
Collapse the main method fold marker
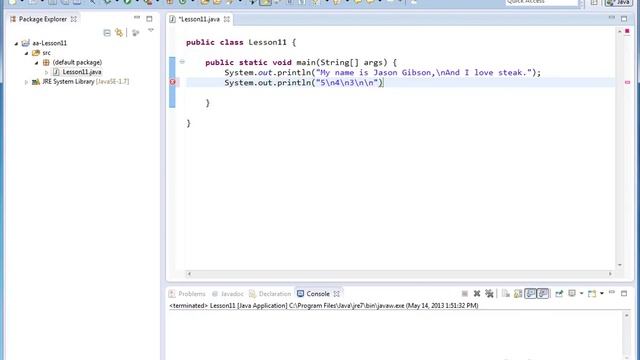pos(182,62)
